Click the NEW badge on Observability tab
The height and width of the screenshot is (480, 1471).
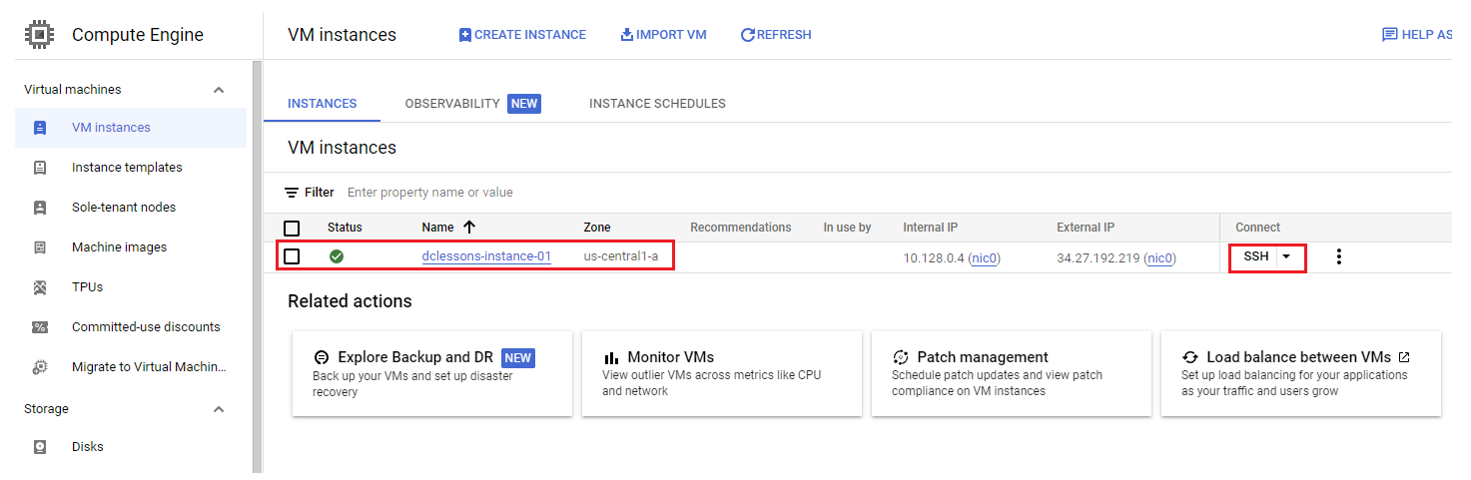click(x=524, y=103)
